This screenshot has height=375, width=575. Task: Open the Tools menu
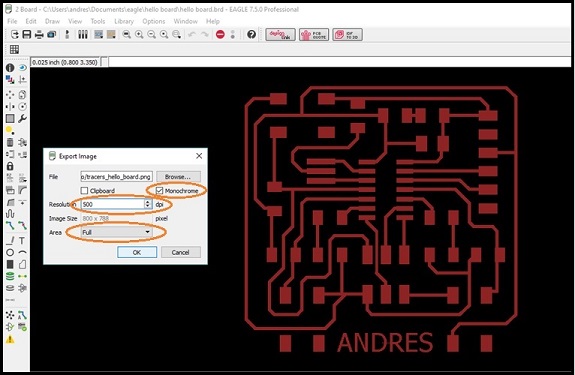click(x=98, y=21)
